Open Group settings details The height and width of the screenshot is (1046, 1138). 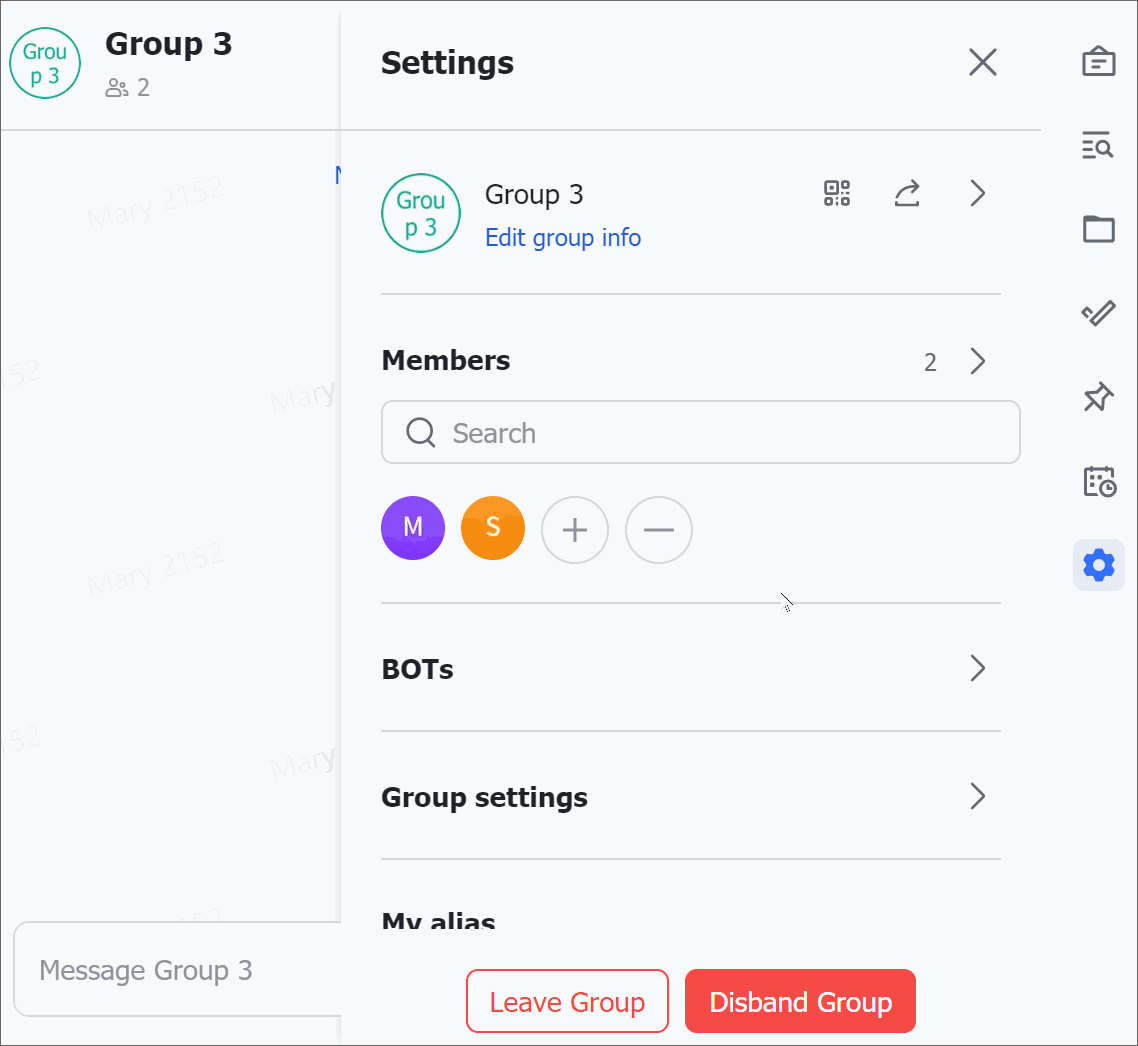tap(977, 796)
